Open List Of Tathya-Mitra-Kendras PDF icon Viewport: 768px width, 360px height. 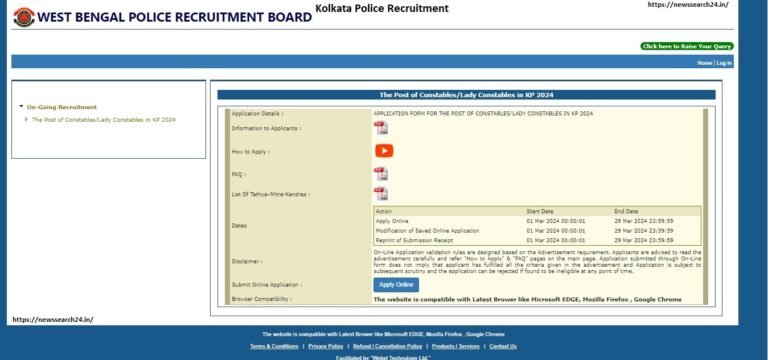tap(381, 193)
